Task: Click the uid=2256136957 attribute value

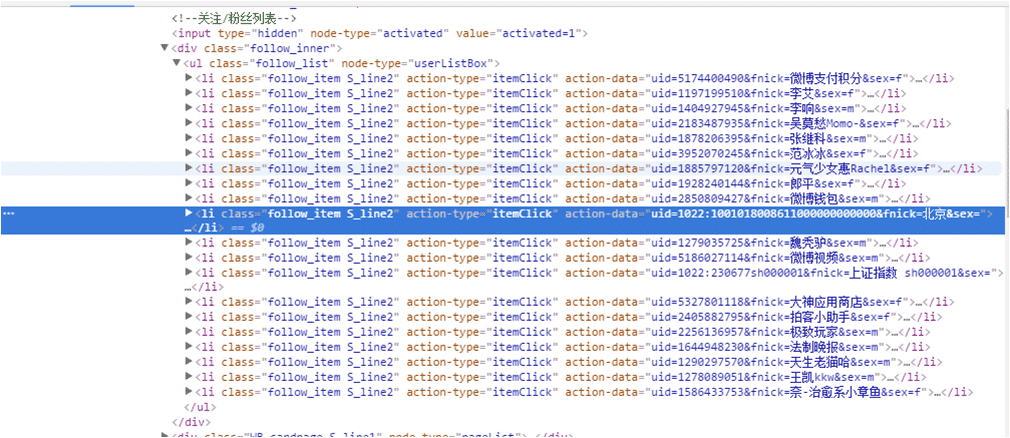Action: coord(765,332)
